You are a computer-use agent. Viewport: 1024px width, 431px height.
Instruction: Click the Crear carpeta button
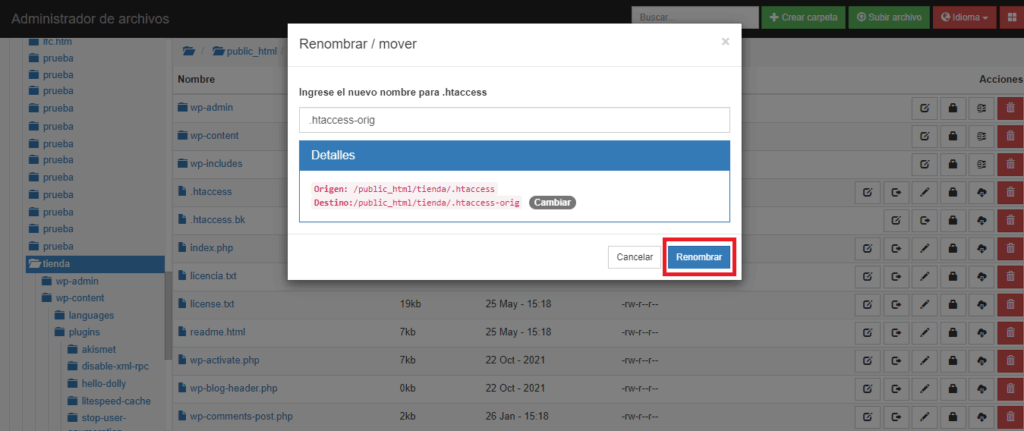[x=803, y=18]
